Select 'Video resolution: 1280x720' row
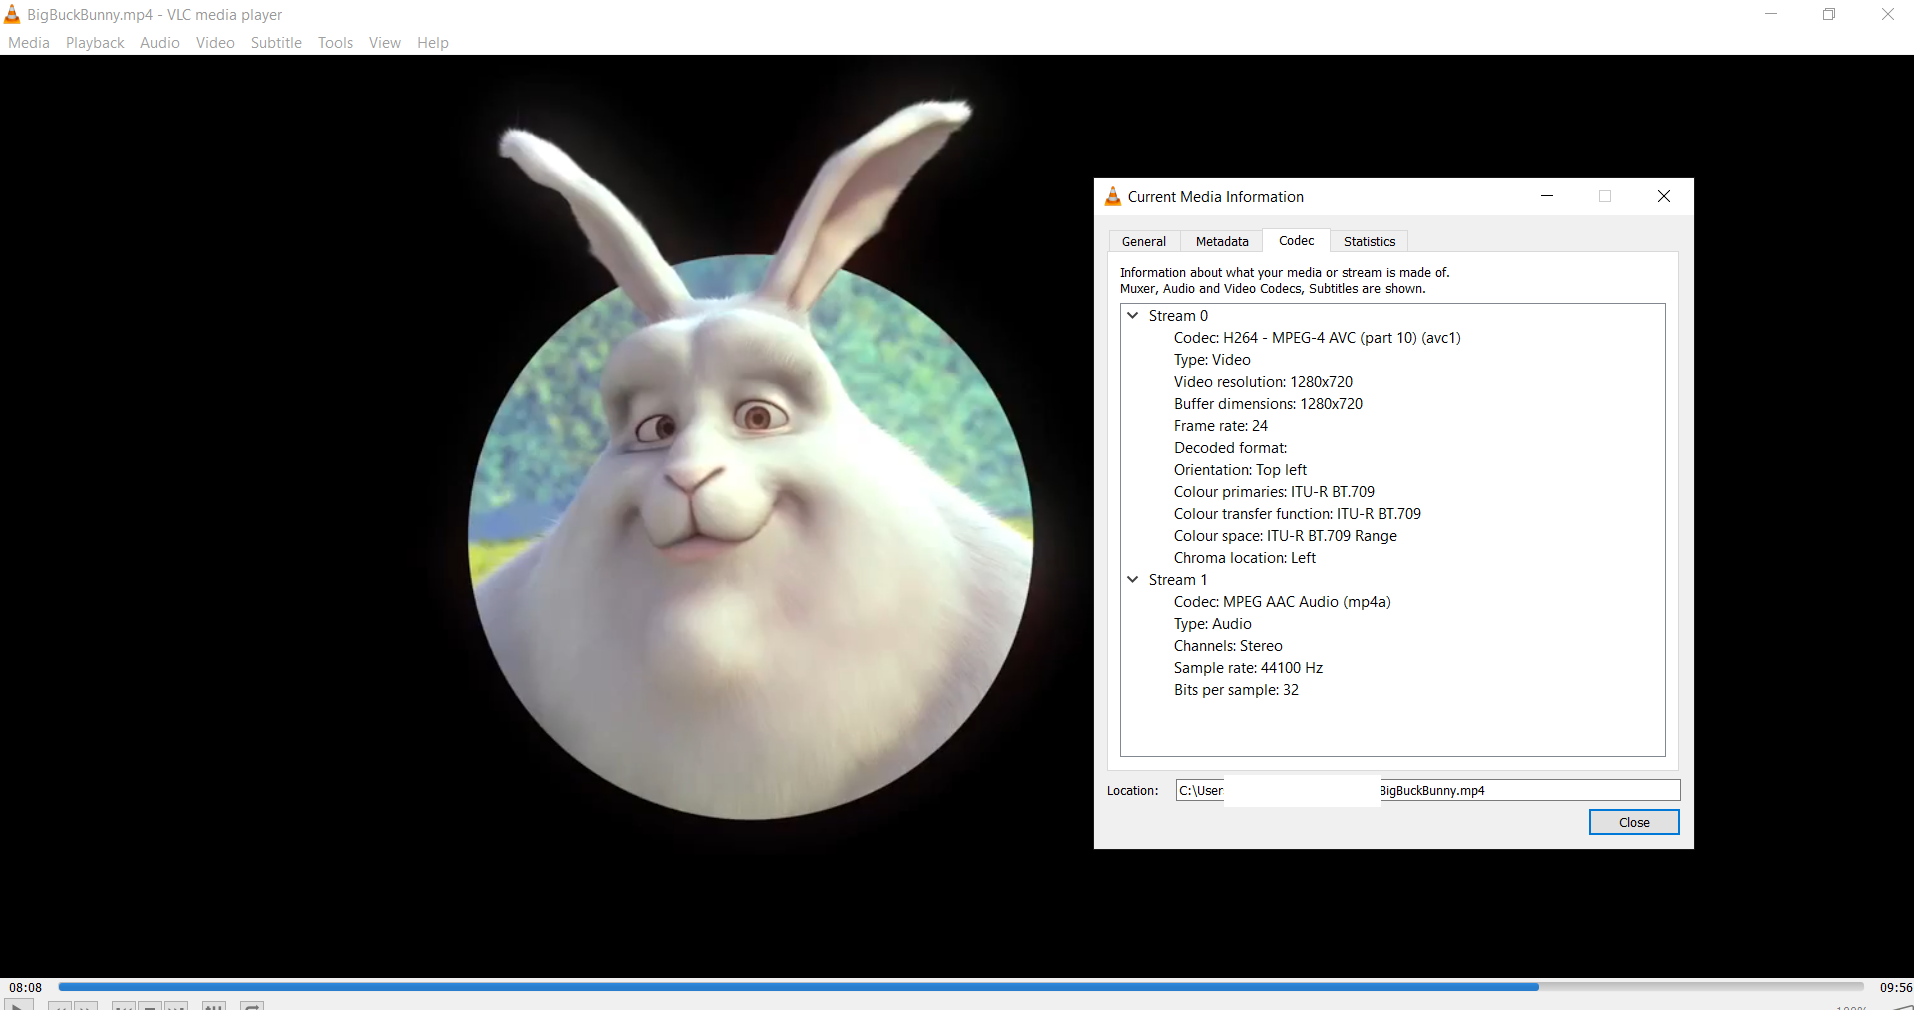This screenshot has height=1010, width=1914. 1263,382
